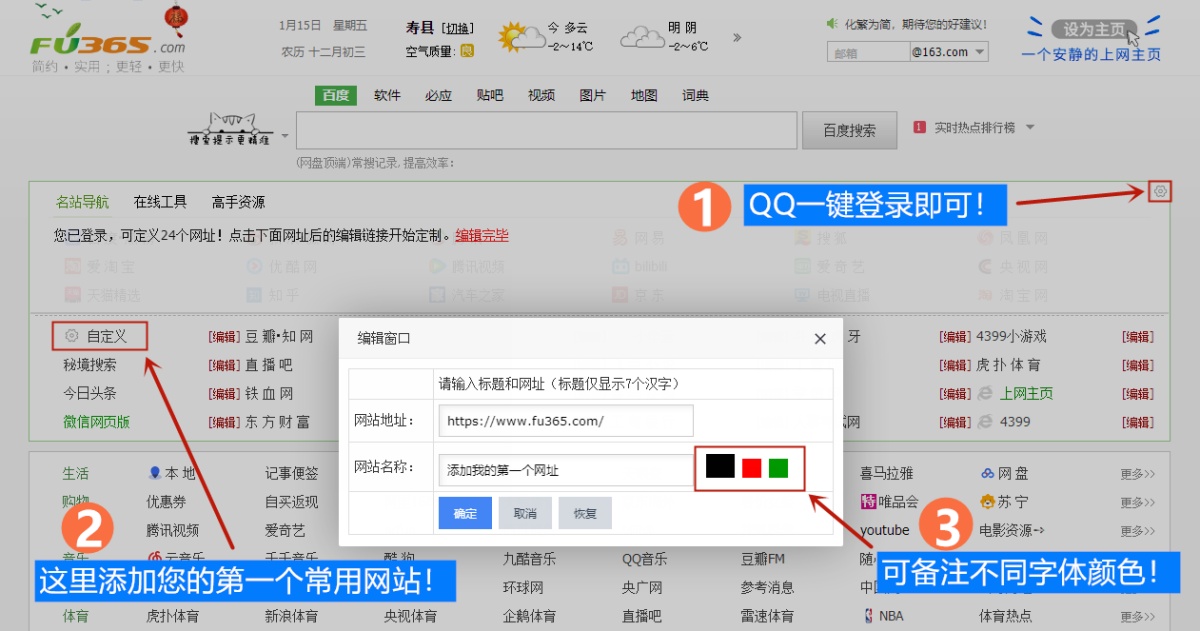Image resolution: width=1200 pixels, height=631 pixels.
Task: Click the 网站地址 URL input field
Action: click(565, 421)
